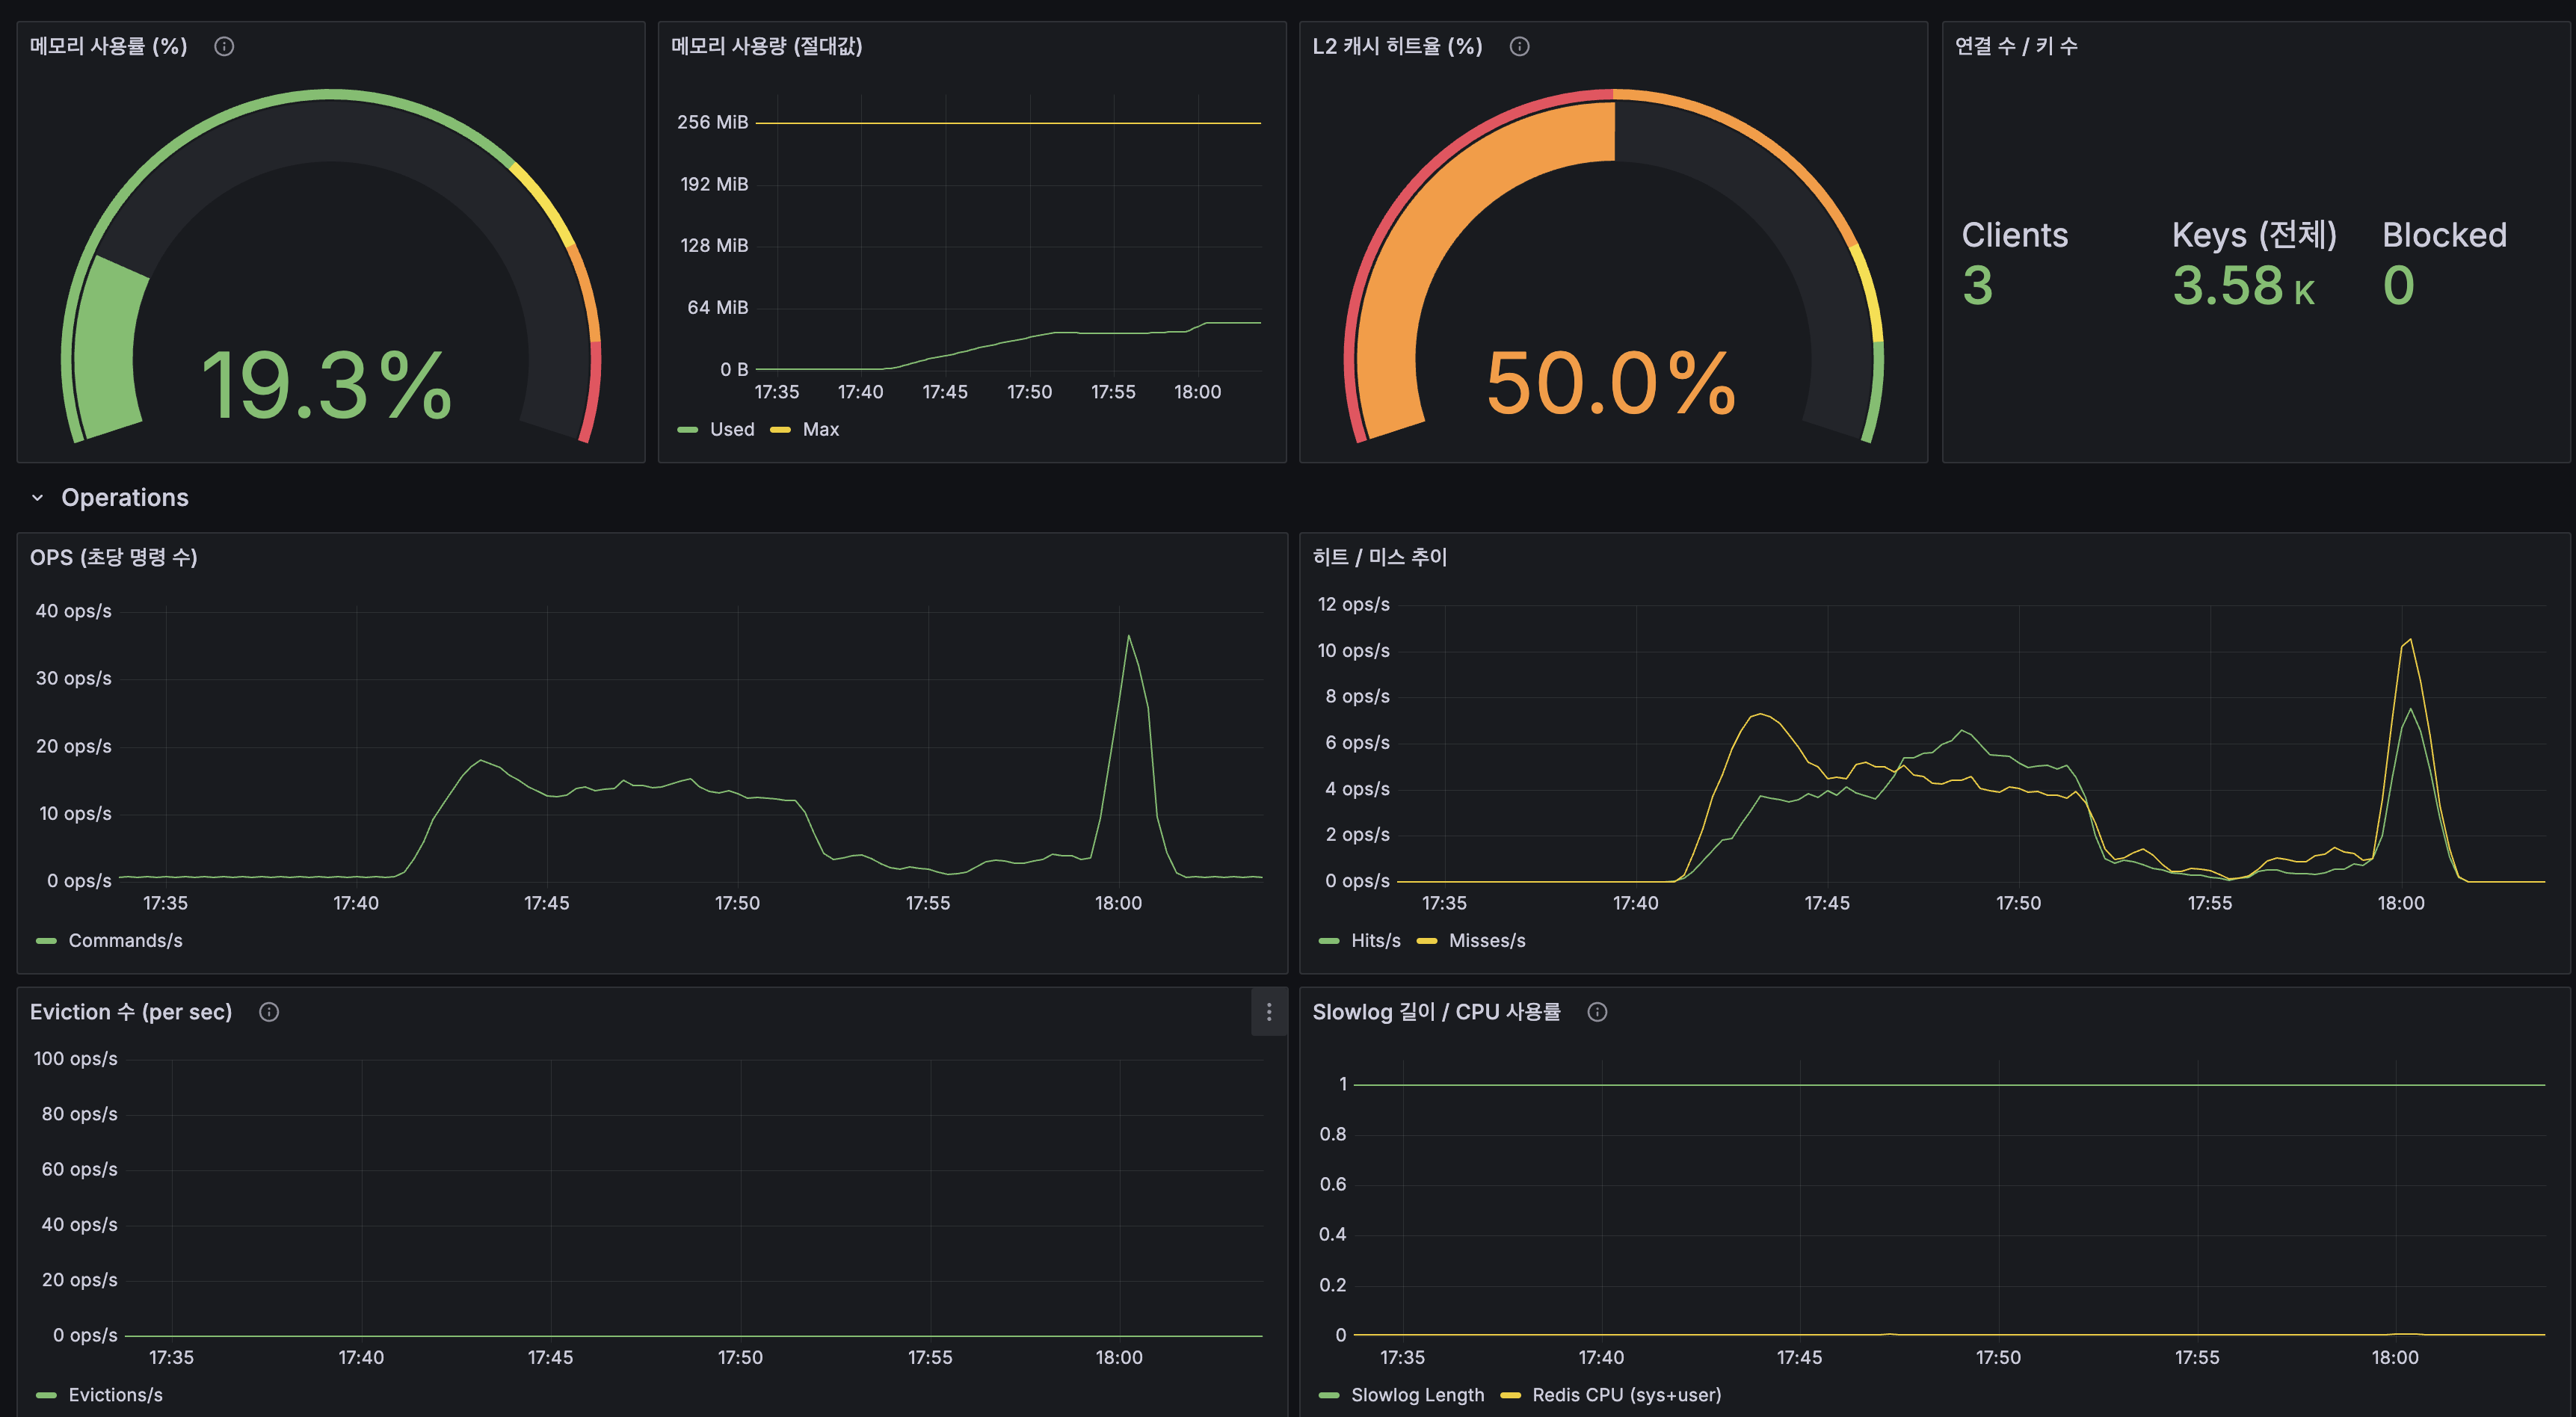The image size is (2576, 1417).
Task: Open three-dot menu on Eviction panel
Action: pyautogui.click(x=1269, y=1012)
